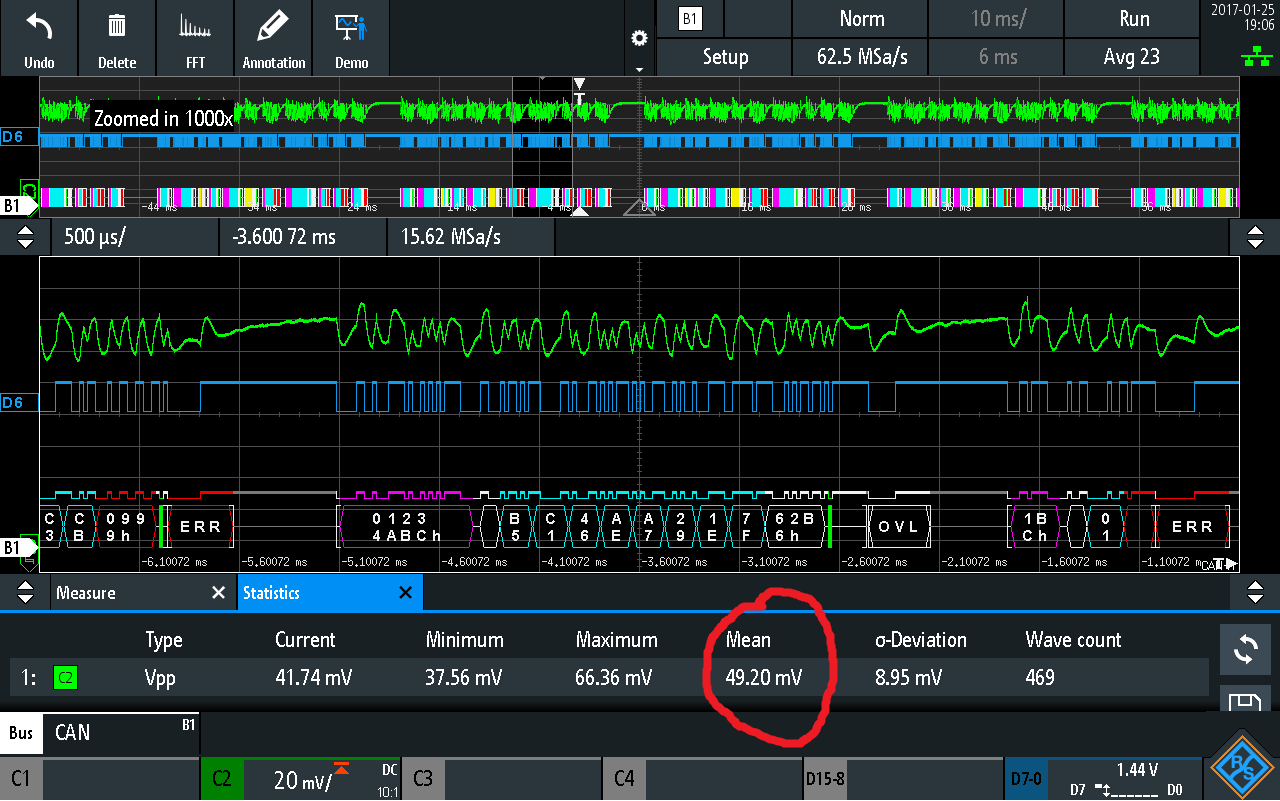Reset statistics with the refresh icon
Image resolution: width=1280 pixels, height=801 pixels.
point(1245,649)
